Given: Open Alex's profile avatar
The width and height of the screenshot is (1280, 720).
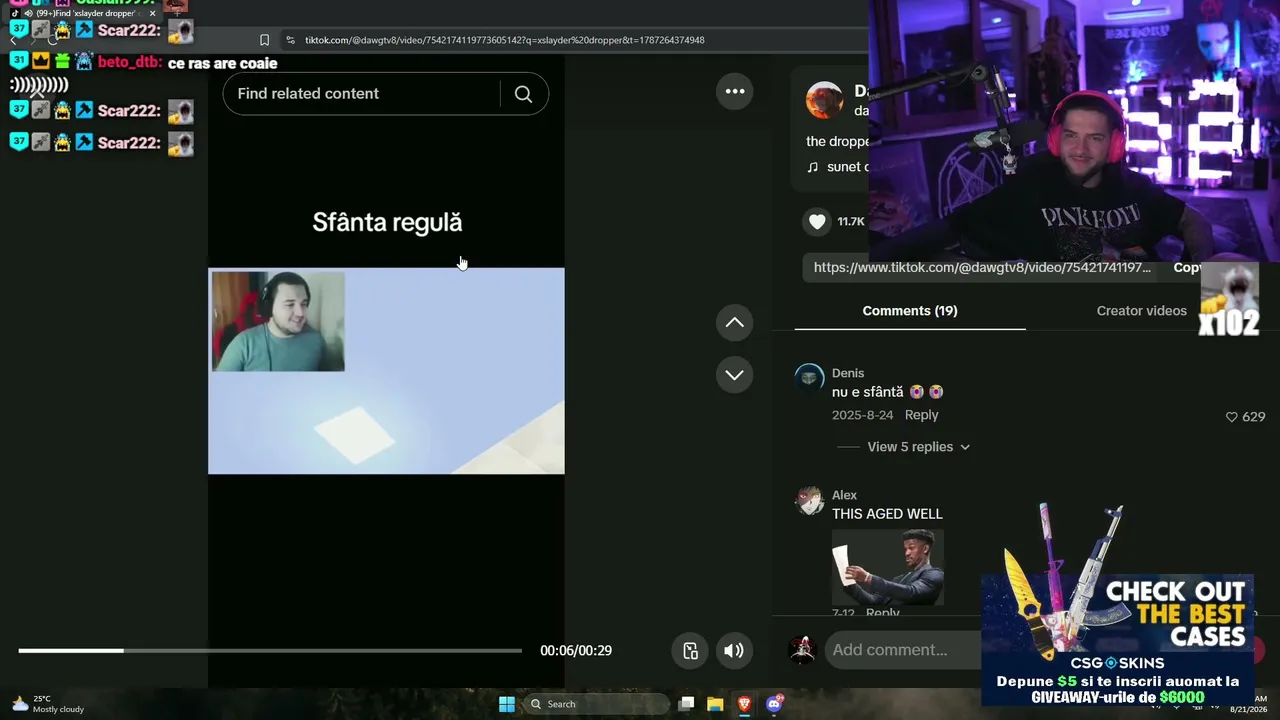Looking at the screenshot, I should 809,501.
